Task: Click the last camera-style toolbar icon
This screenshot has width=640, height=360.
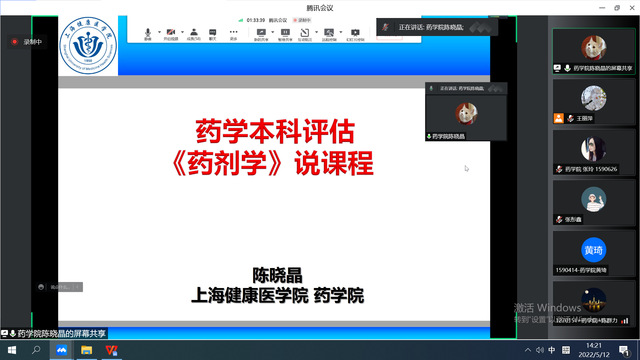Action: pos(355,34)
